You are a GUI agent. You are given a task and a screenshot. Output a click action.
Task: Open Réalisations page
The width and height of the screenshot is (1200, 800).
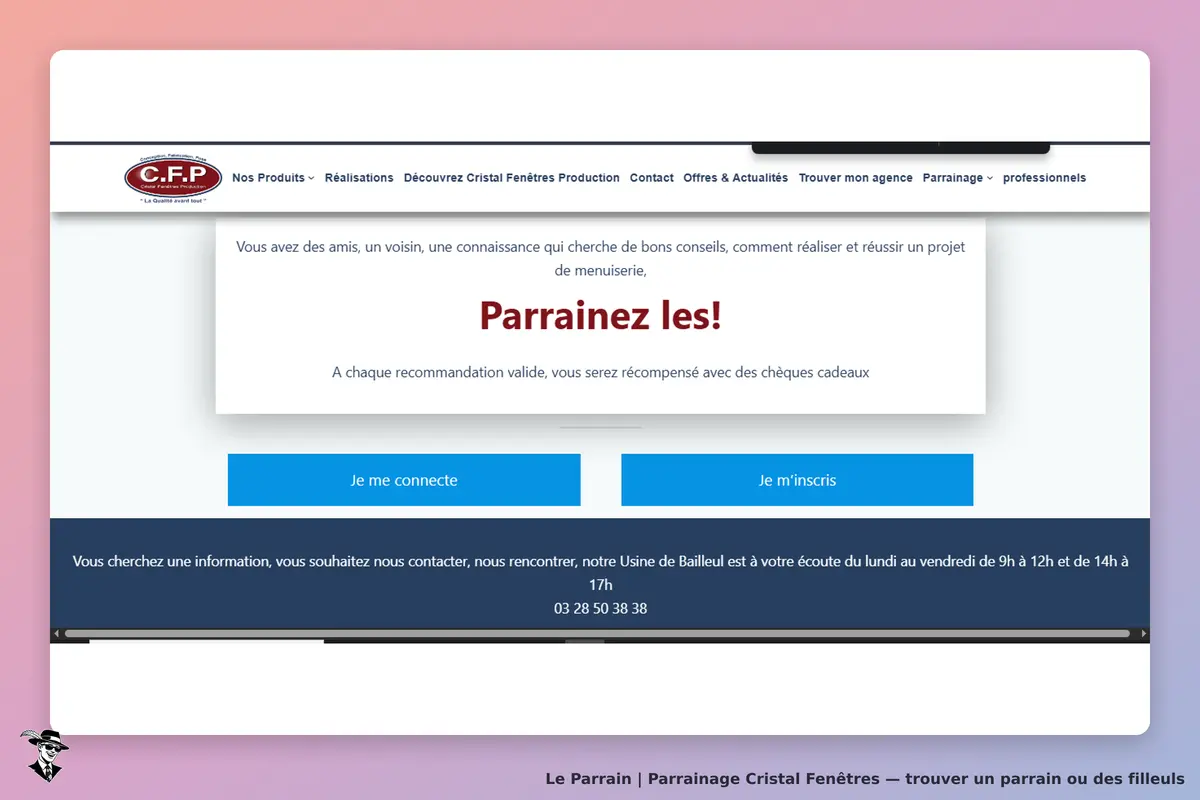coord(359,178)
